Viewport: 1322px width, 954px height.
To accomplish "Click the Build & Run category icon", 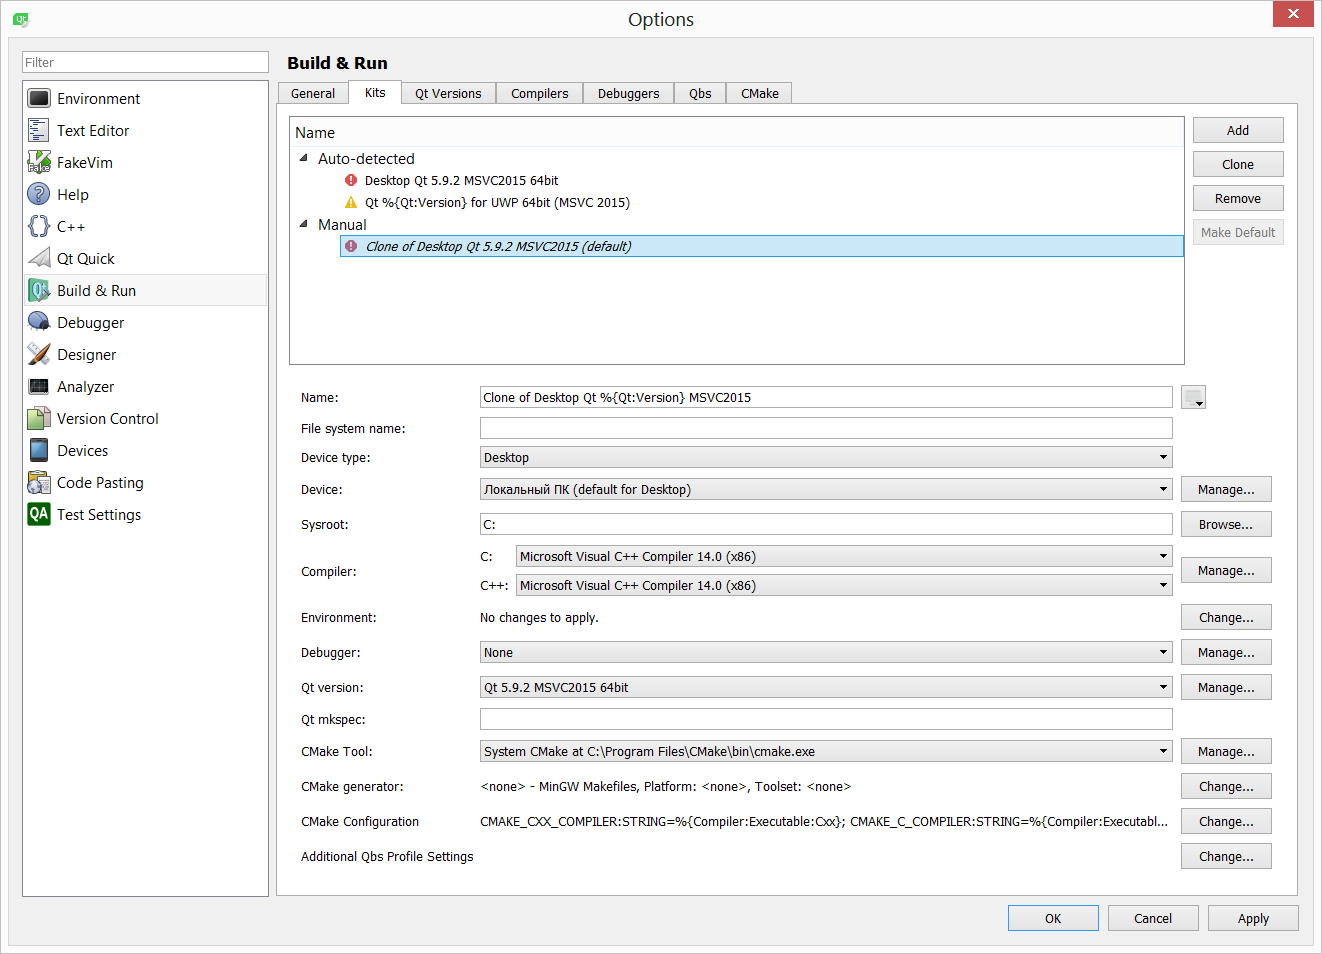I will (x=39, y=290).
